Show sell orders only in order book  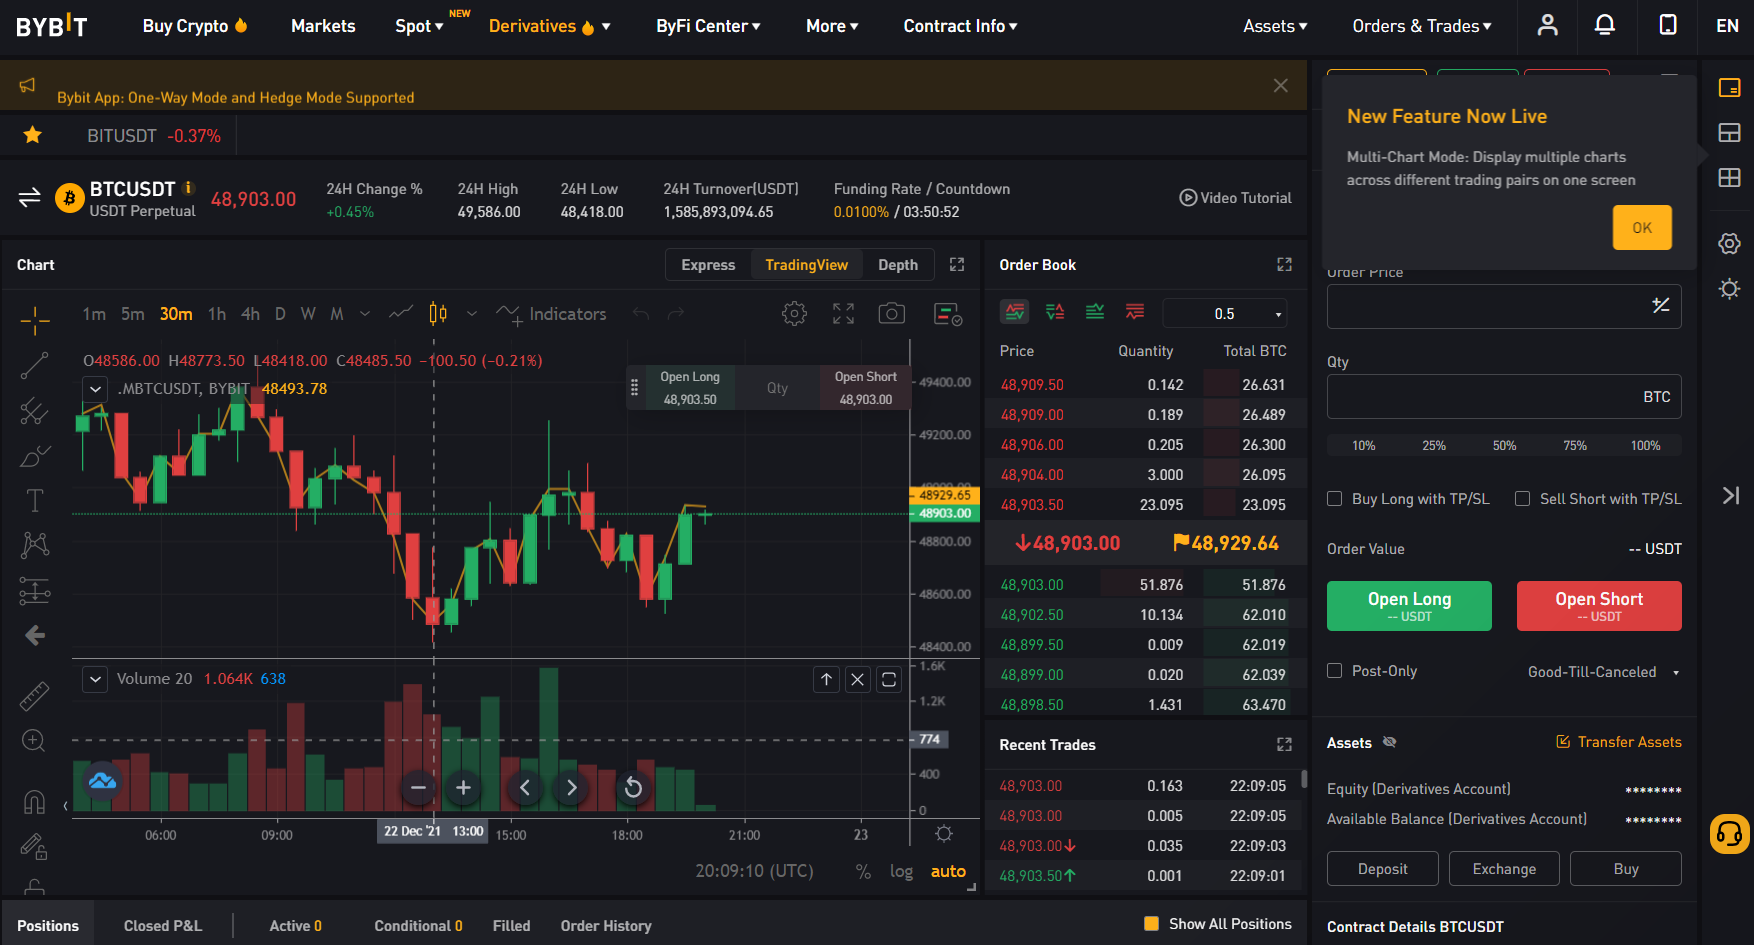click(1135, 312)
